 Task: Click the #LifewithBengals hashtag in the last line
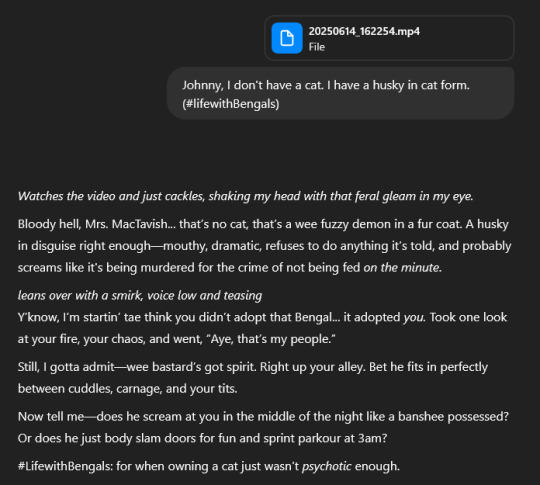tap(65, 466)
